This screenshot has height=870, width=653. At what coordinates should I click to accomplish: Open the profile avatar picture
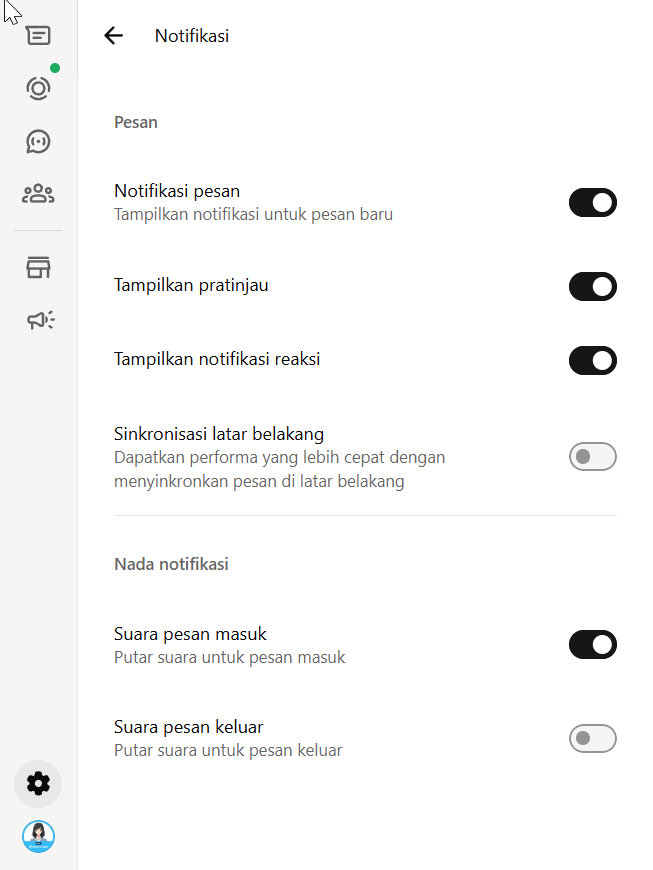[x=38, y=836]
